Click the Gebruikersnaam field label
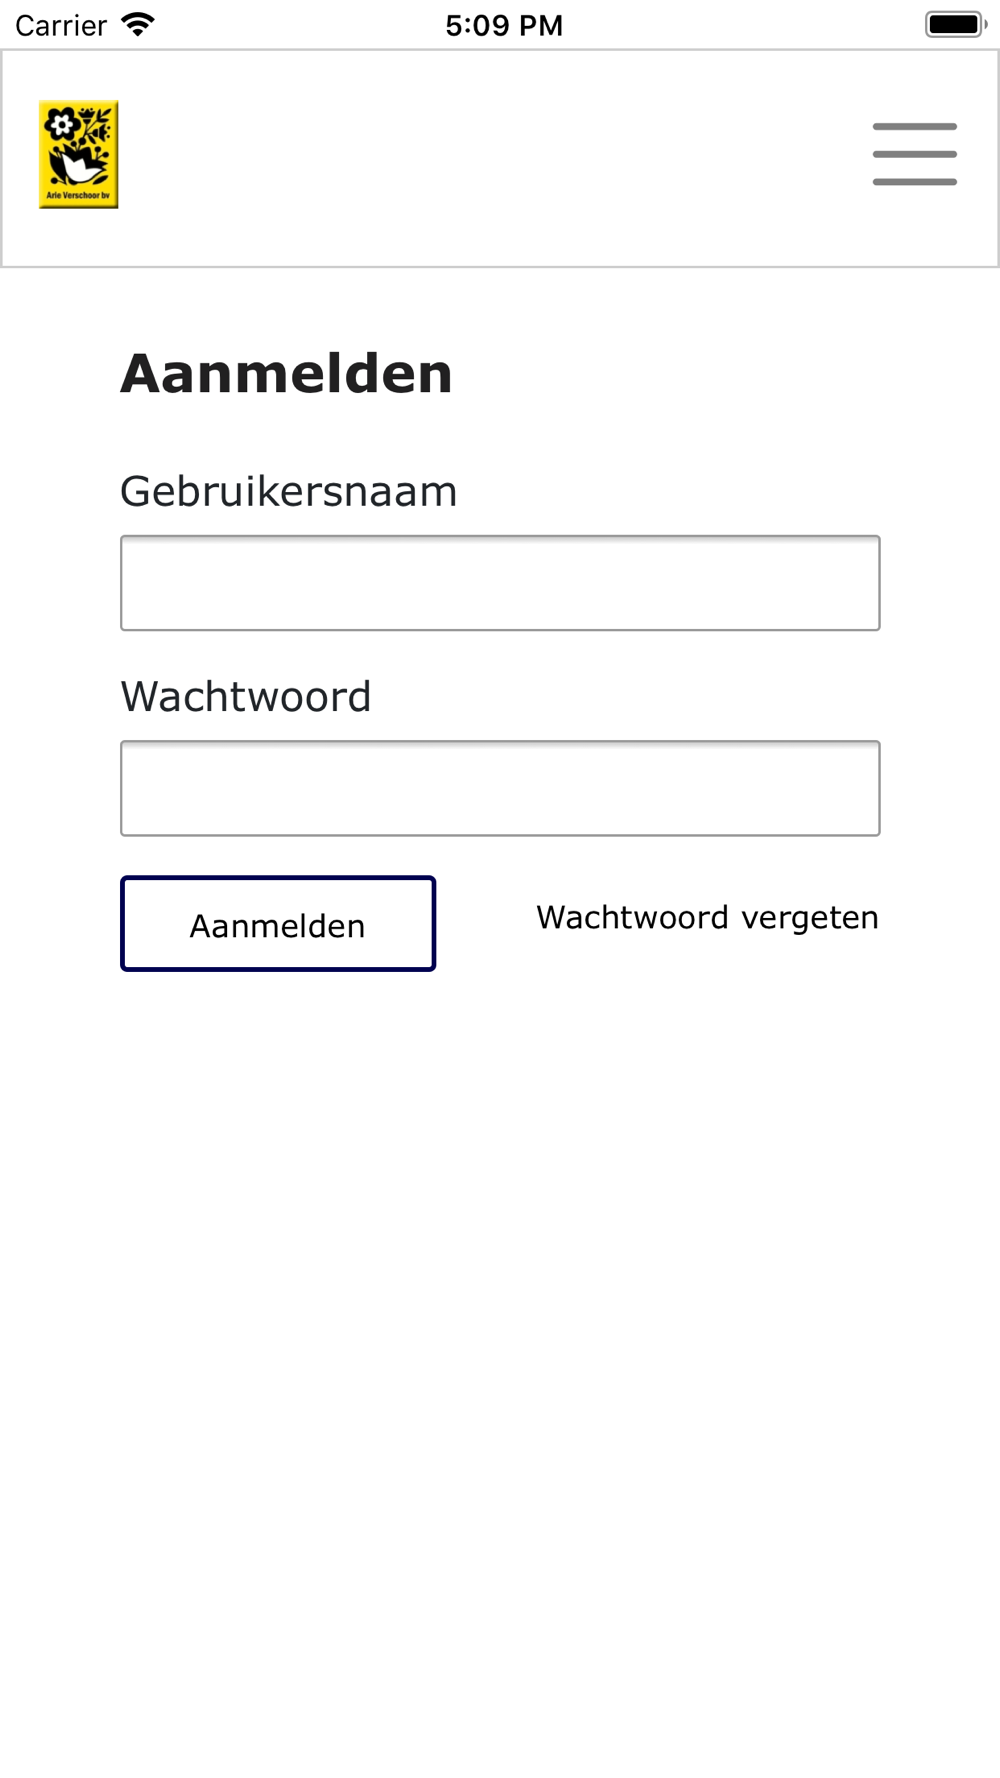The image size is (1000, 1778). [x=288, y=491]
